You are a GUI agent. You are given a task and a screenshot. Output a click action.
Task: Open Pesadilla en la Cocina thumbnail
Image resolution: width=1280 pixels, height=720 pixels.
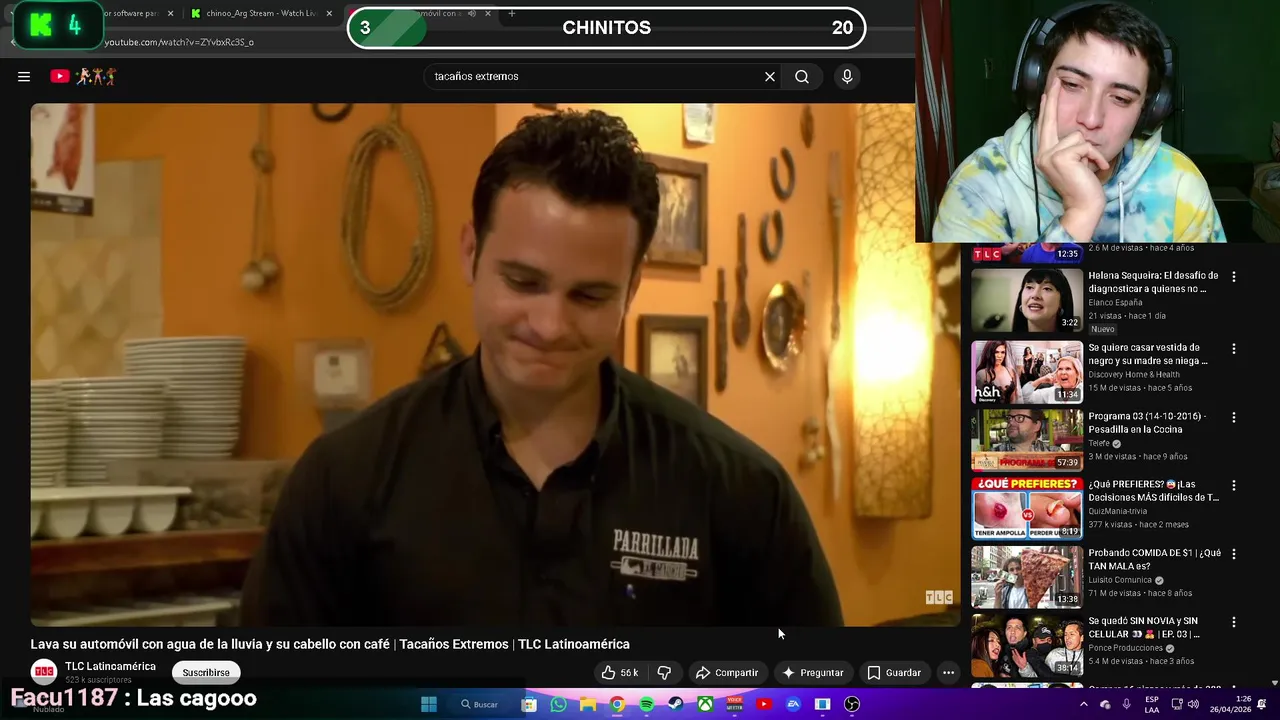pos(1027,439)
